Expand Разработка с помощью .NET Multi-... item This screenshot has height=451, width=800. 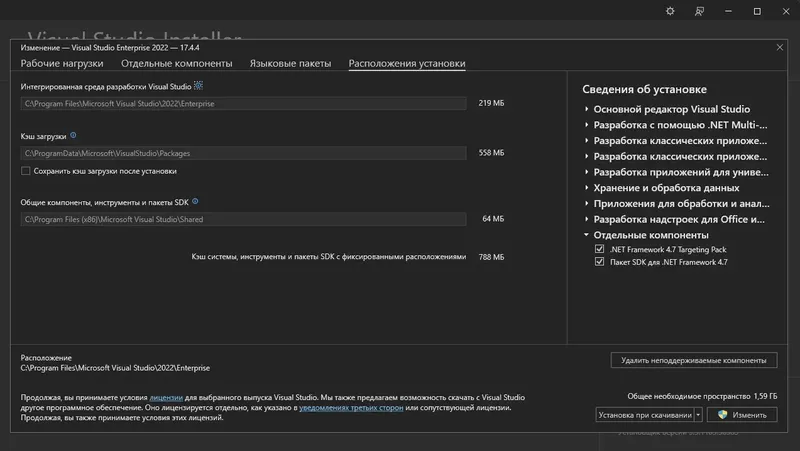586,124
